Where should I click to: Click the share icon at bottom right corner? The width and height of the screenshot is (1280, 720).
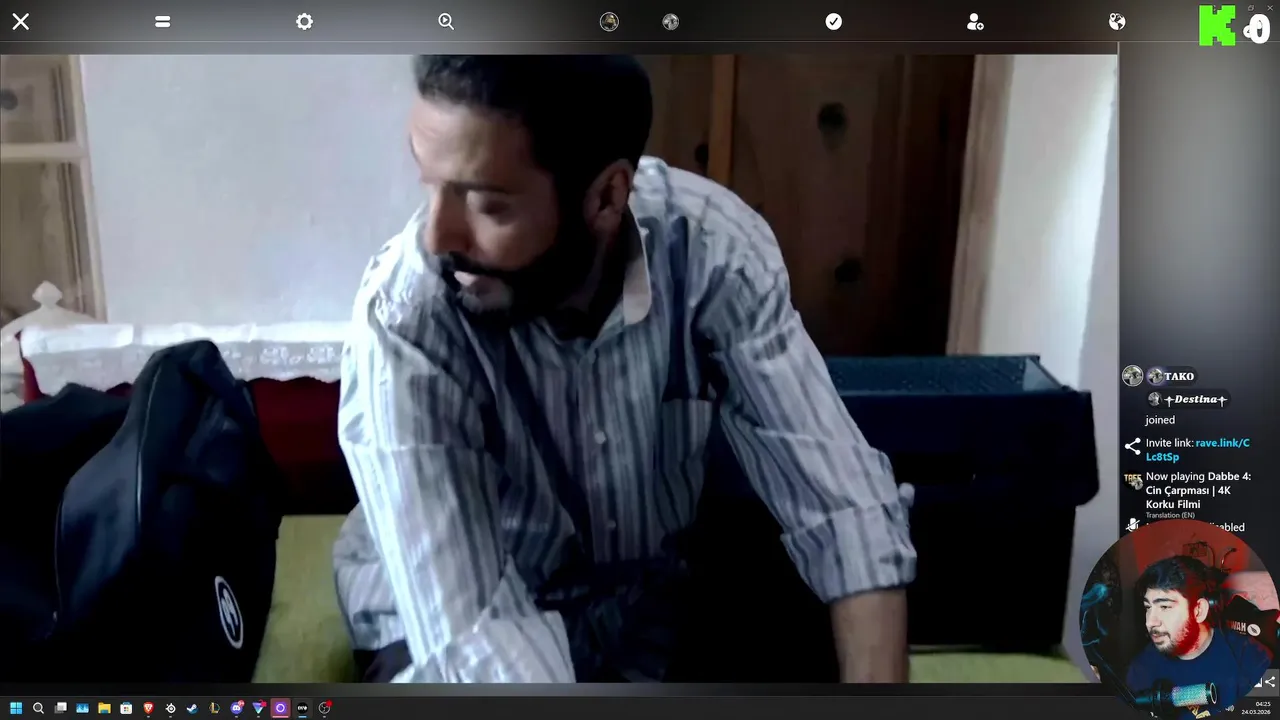coord(1269,683)
